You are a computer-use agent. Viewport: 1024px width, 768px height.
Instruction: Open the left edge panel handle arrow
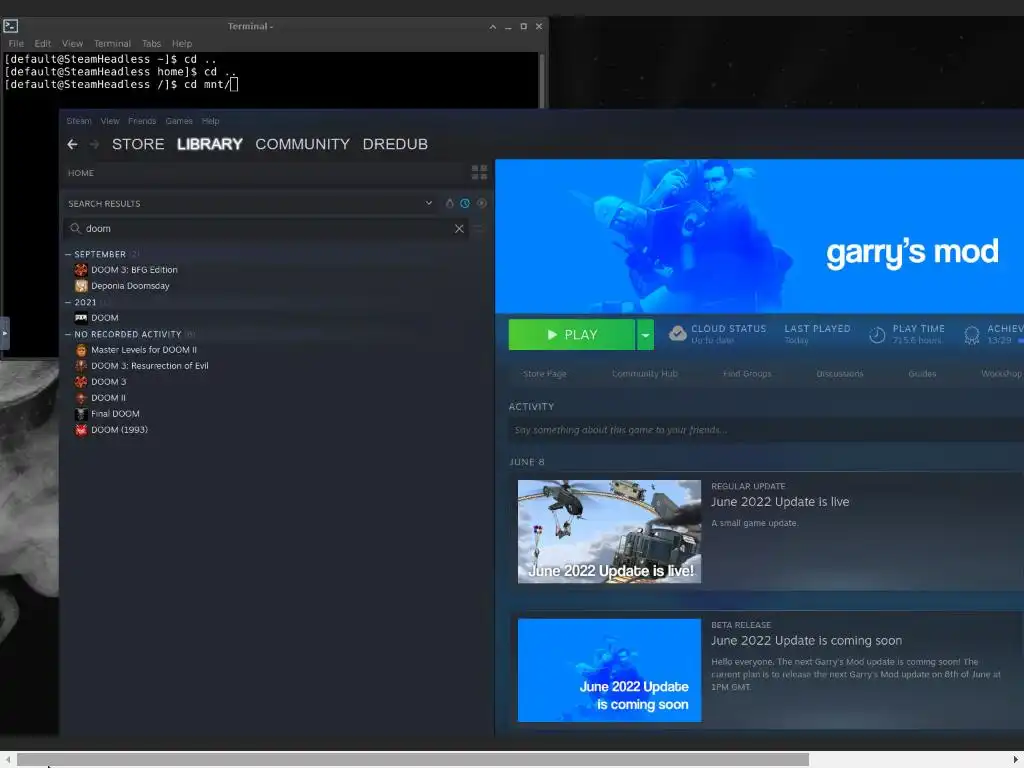(5, 333)
